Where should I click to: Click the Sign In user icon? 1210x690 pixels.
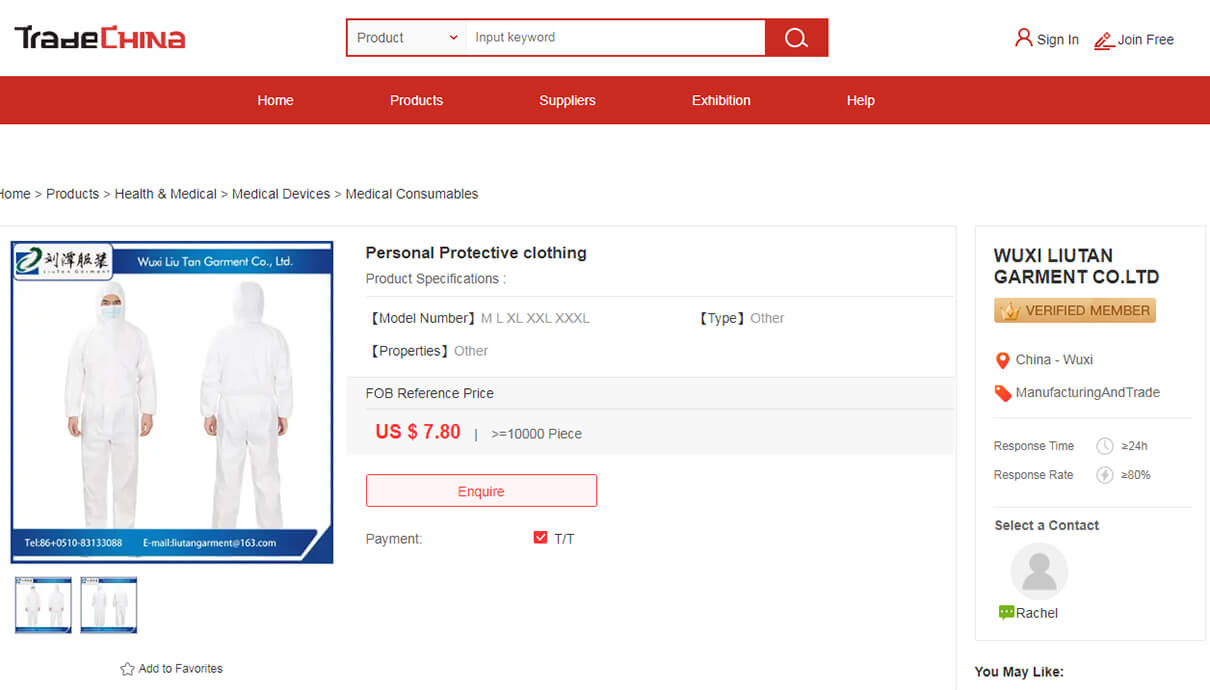1023,38
